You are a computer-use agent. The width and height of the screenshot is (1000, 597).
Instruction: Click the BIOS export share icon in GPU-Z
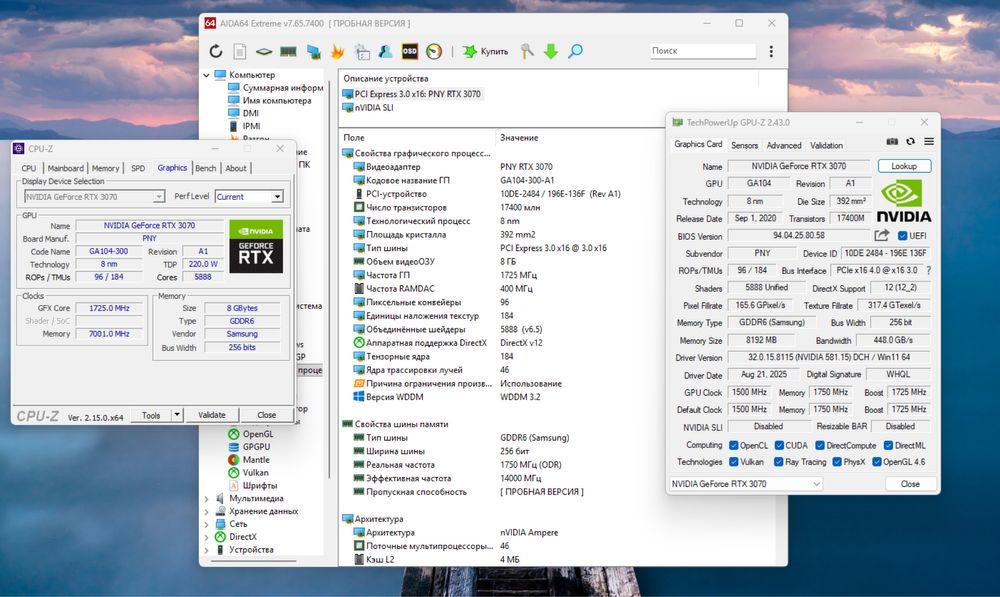882,235
